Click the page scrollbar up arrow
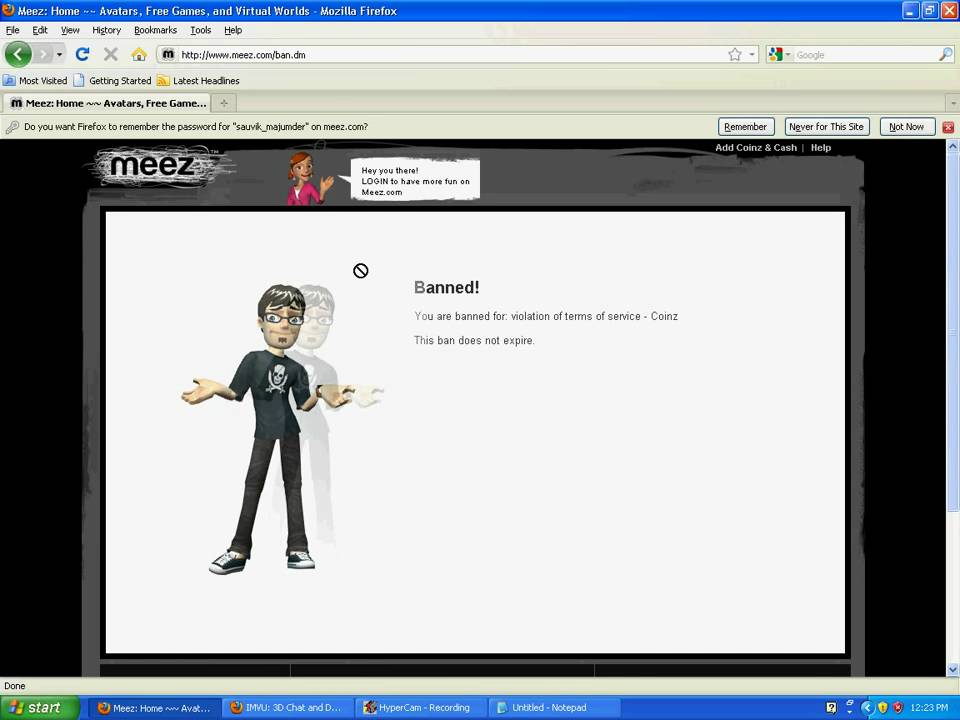Viewport: 960px width, 720px height. [953, 146]
